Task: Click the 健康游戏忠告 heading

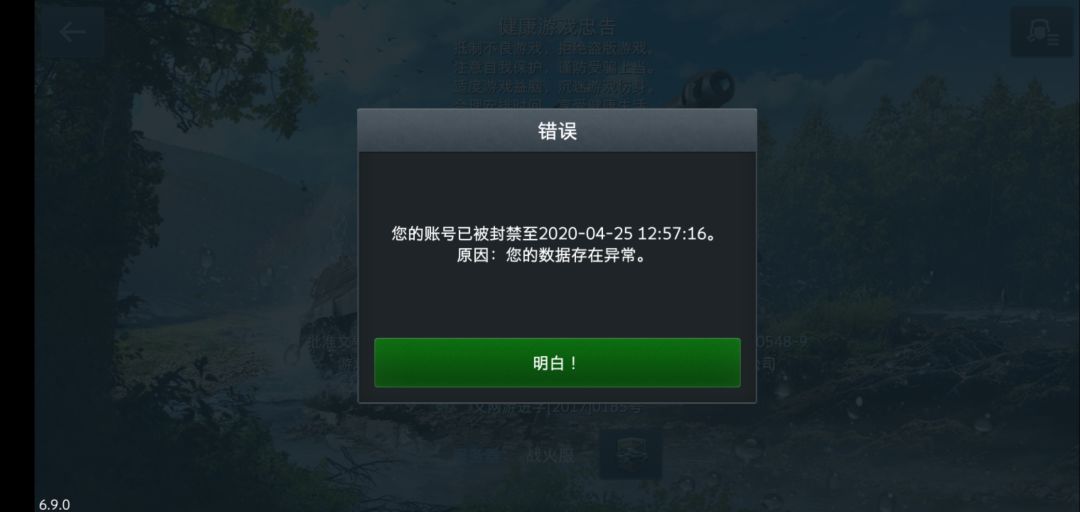Action: coord(557,27)
